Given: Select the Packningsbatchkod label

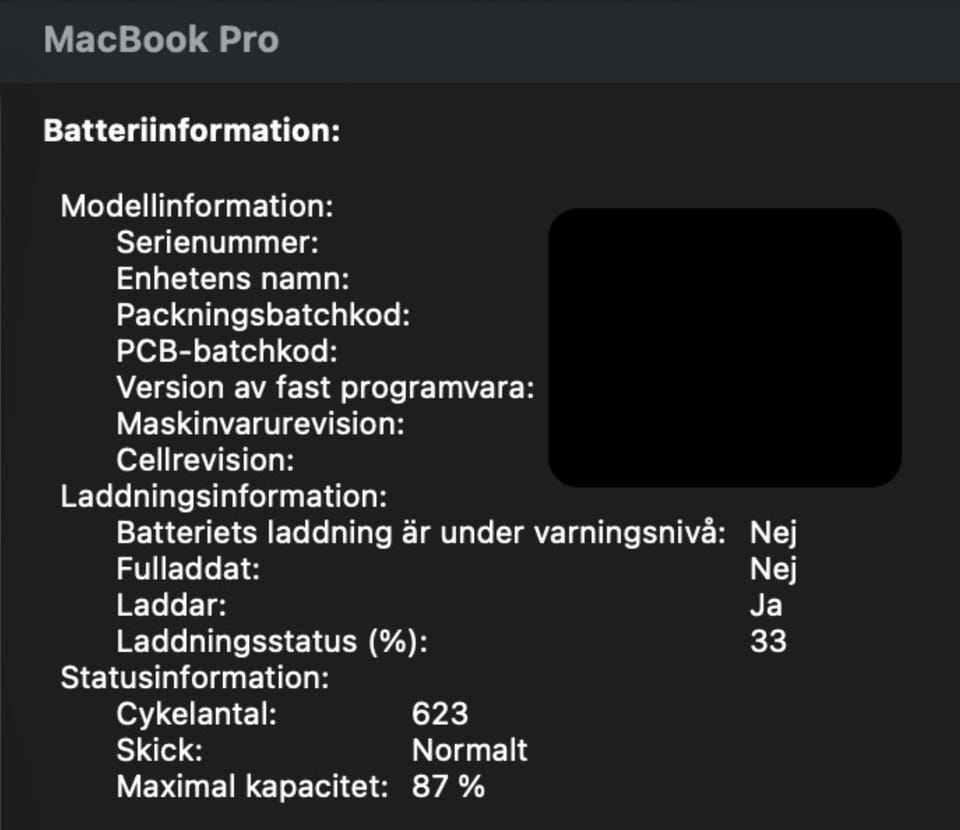Looking at the screenshot, I should pos(263,315).
